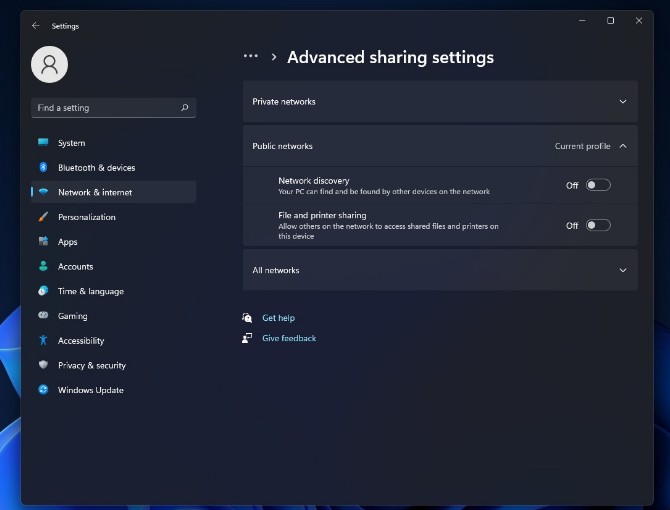Click the Gaming controller icon
This screenshot has height=510, width=670.
[43, 315]
